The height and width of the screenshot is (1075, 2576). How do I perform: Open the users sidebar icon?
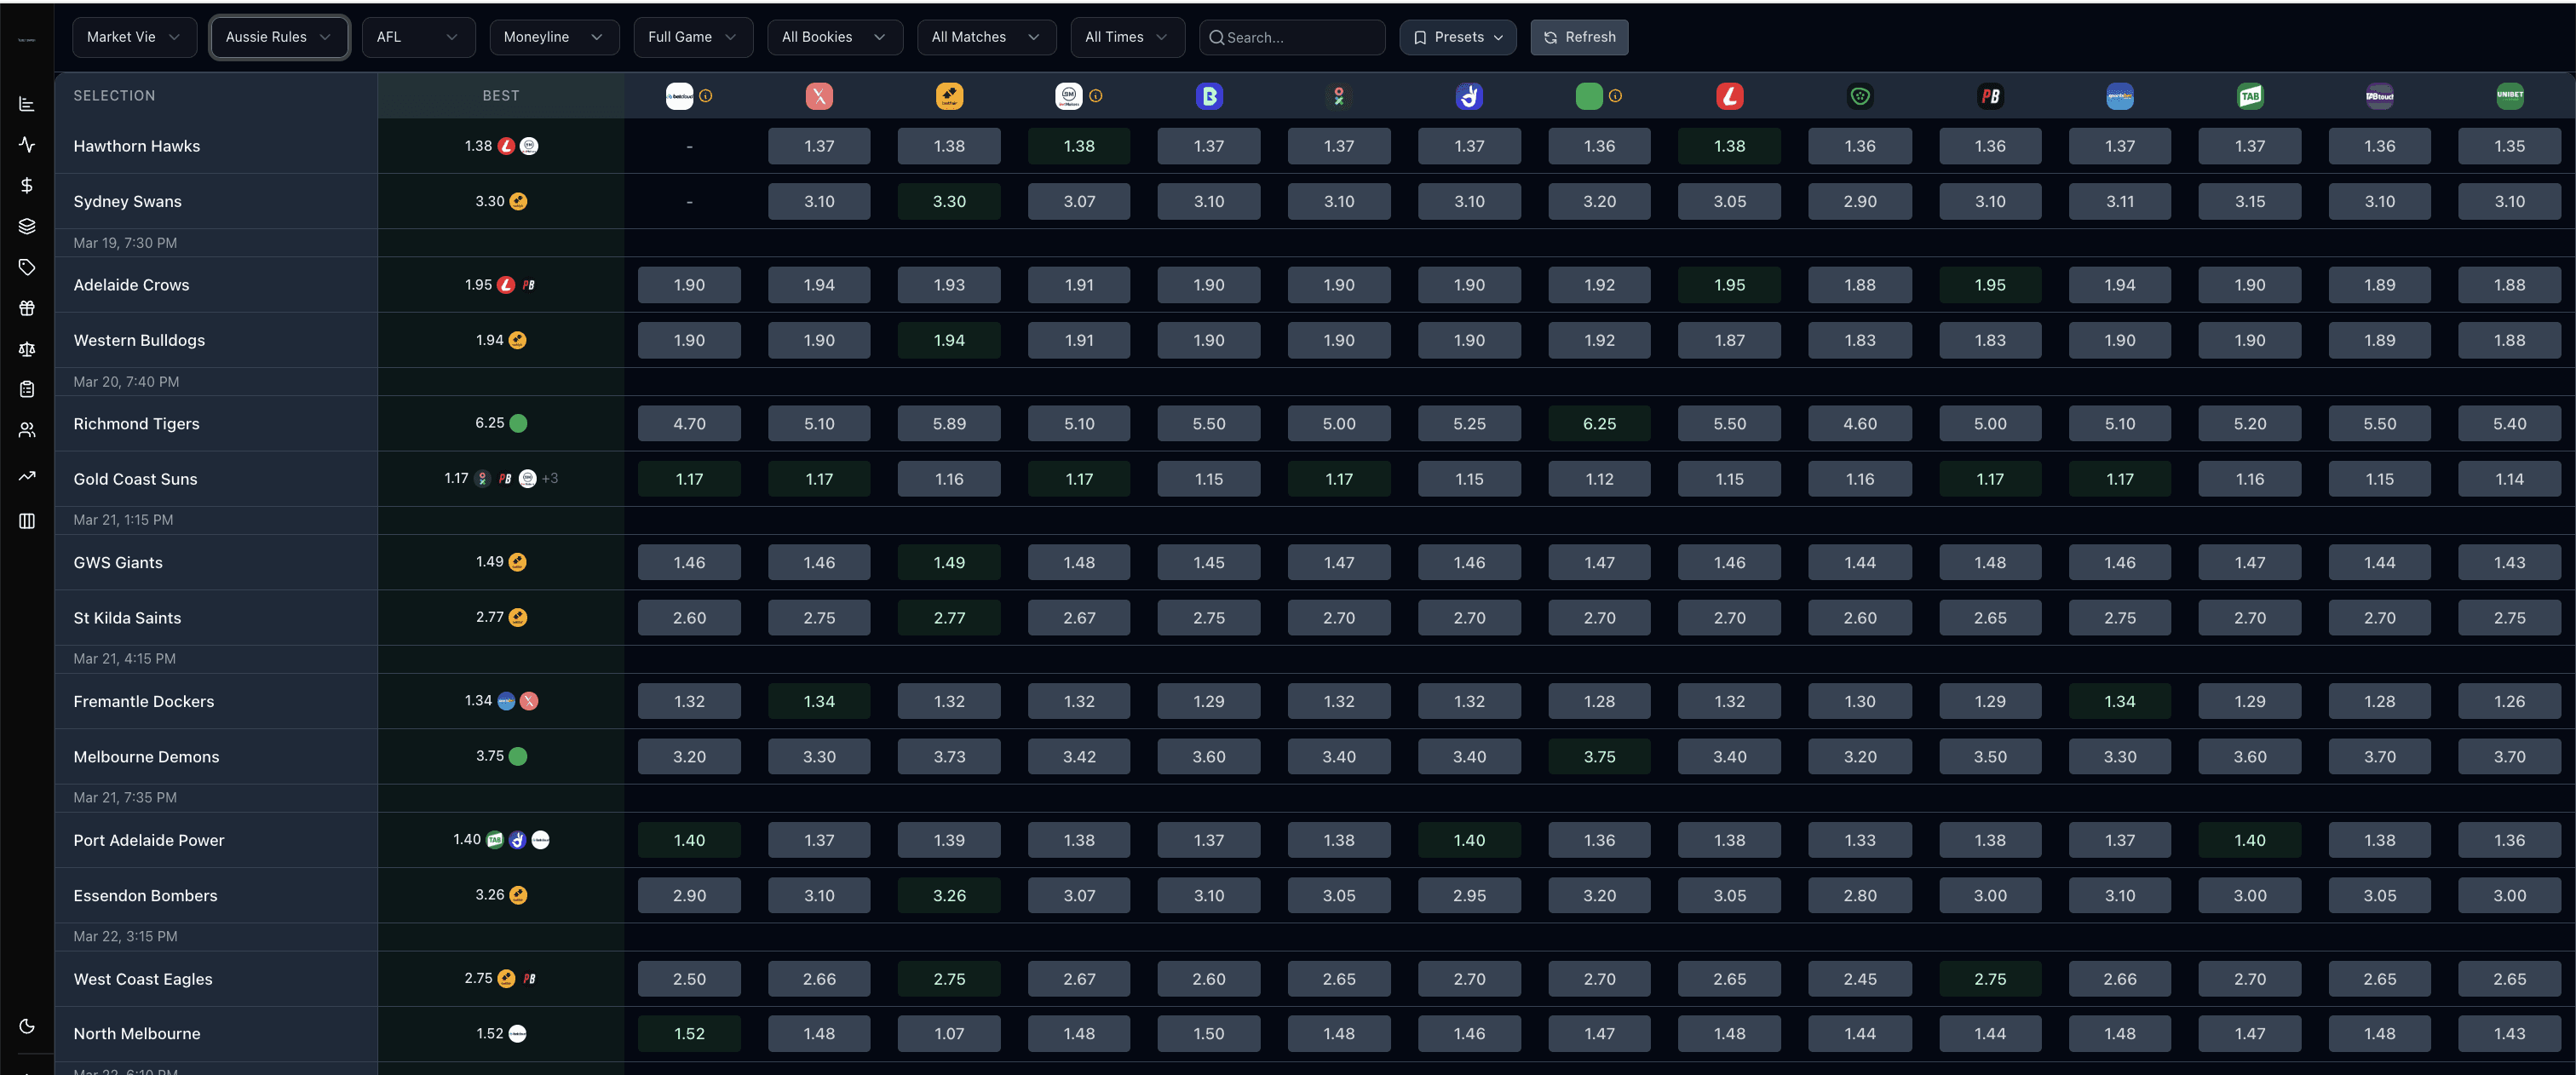tap(27, 430)
